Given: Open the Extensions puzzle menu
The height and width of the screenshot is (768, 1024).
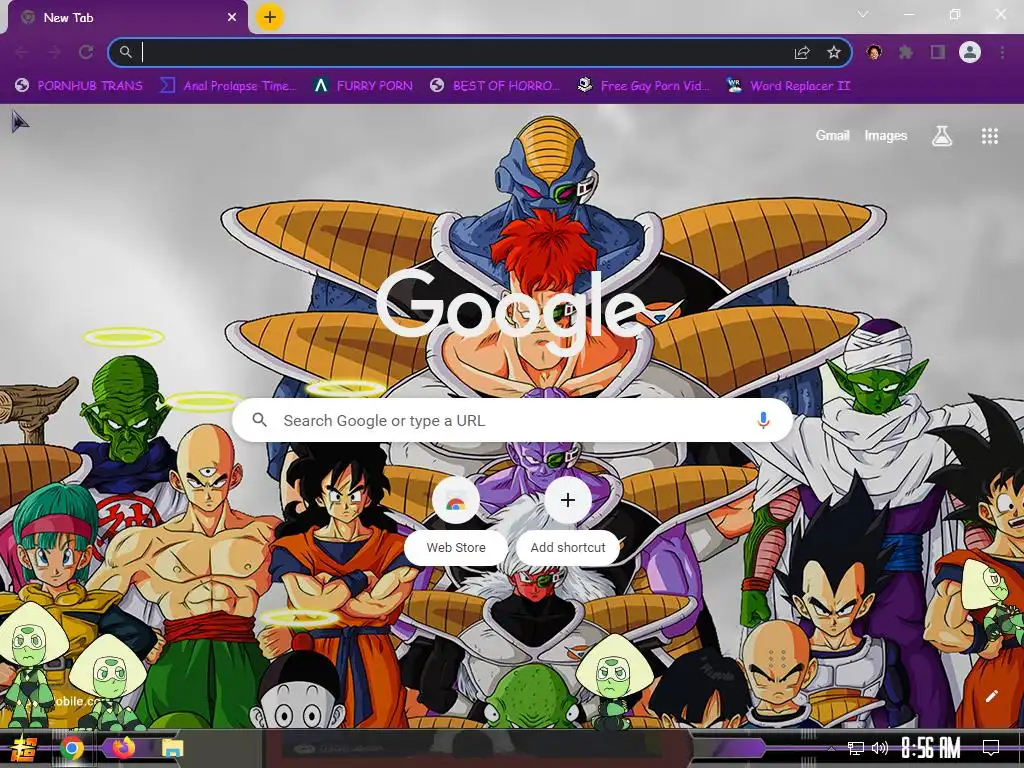Looking at the screenshot, I should click(906, 52).
